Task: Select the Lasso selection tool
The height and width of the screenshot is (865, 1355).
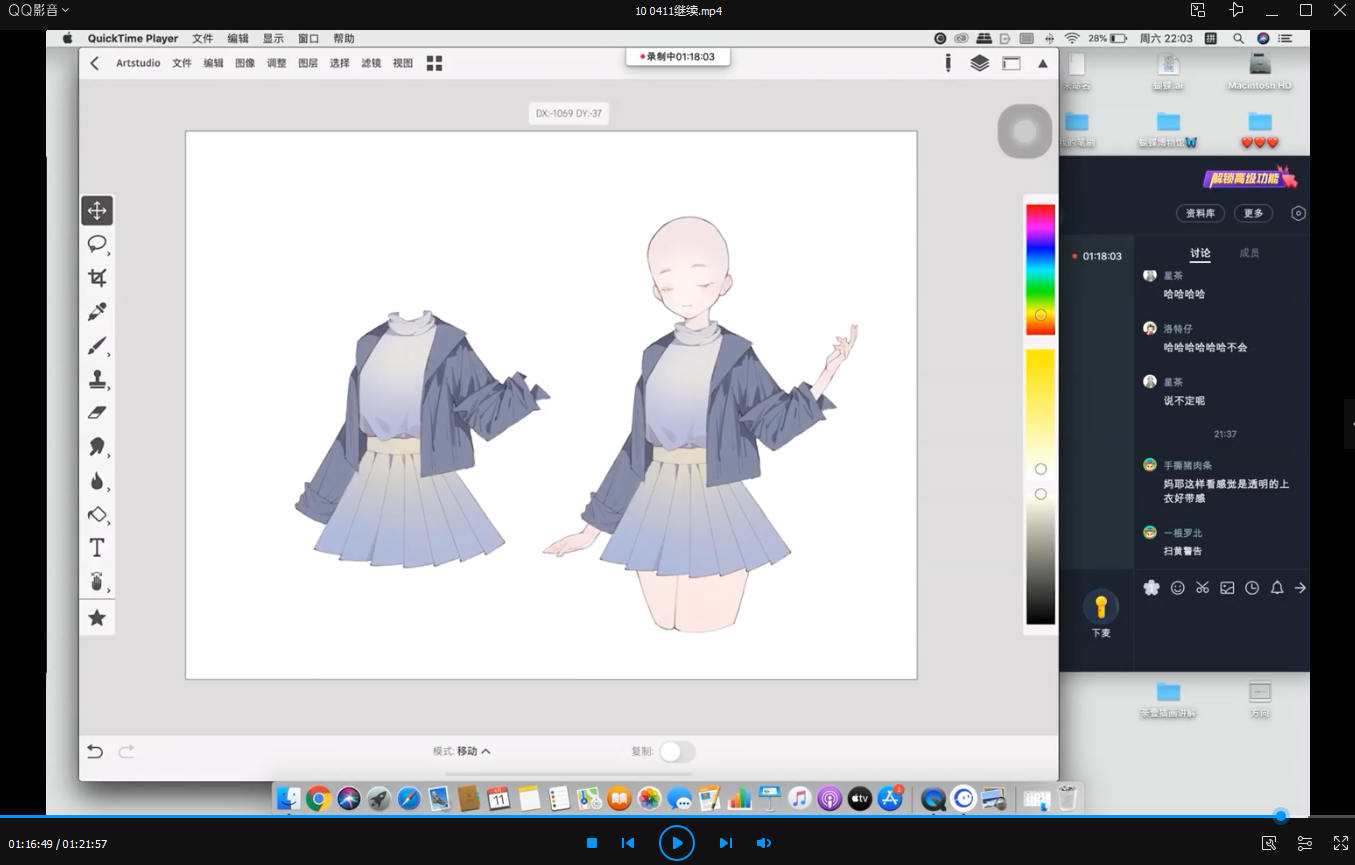Action: click(x=97, y=244)
